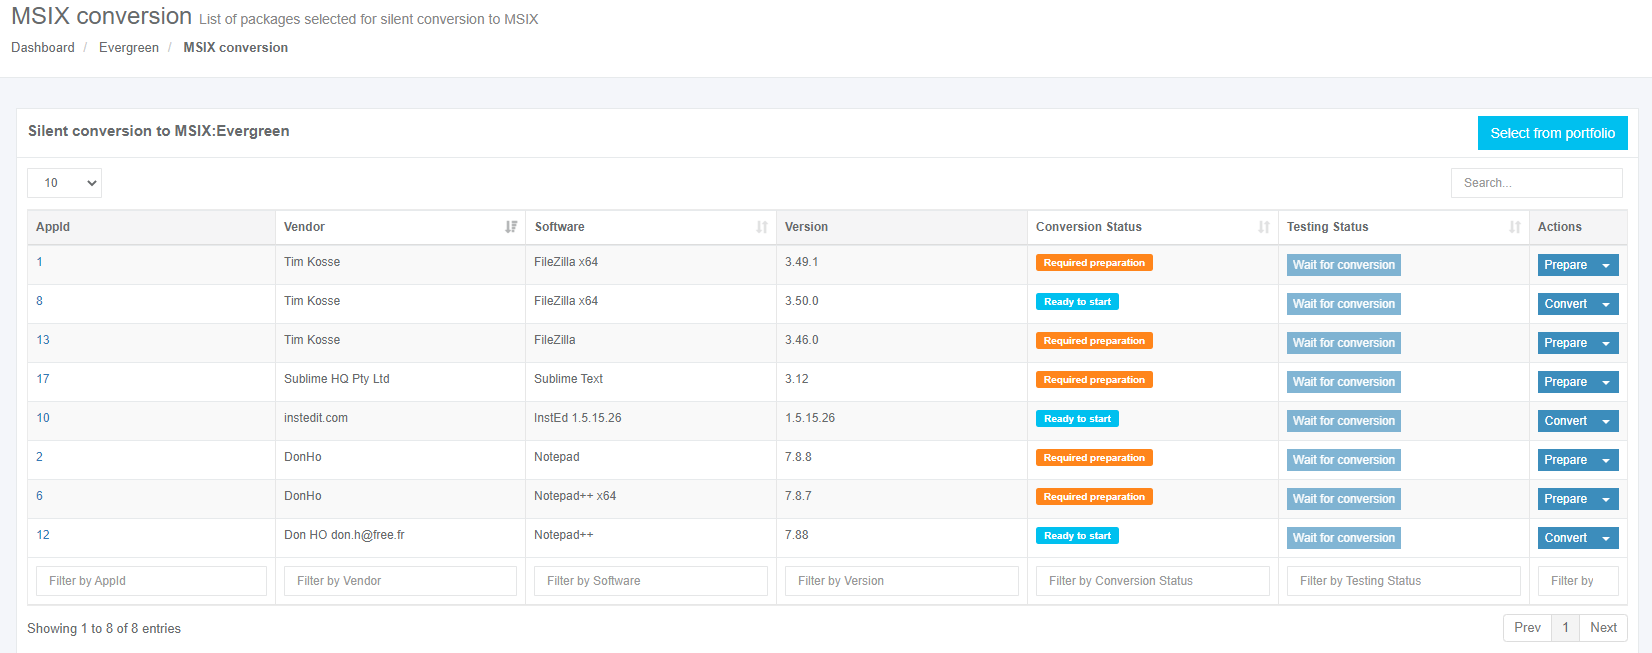Go to the Prev page button

[x=1527, y=627]
